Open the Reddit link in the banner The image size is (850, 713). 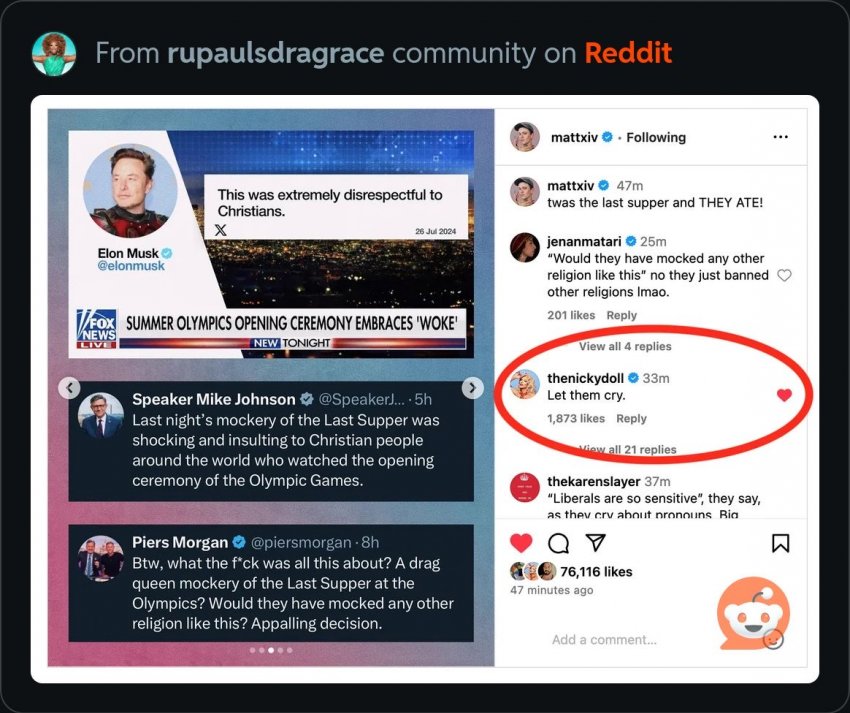[x=628, y=53]
